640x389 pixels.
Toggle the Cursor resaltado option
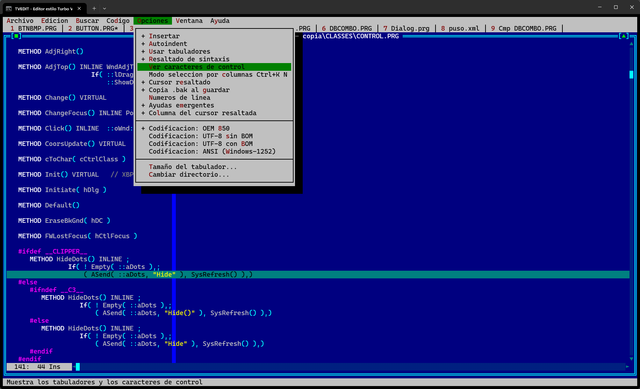point(214,82)
